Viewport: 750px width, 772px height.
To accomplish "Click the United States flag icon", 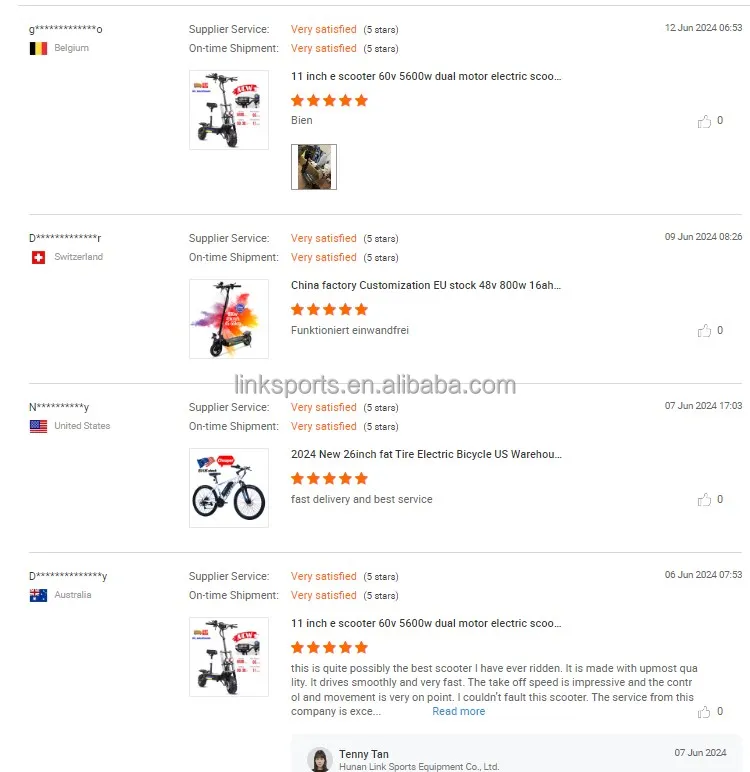I will [39, 426].
